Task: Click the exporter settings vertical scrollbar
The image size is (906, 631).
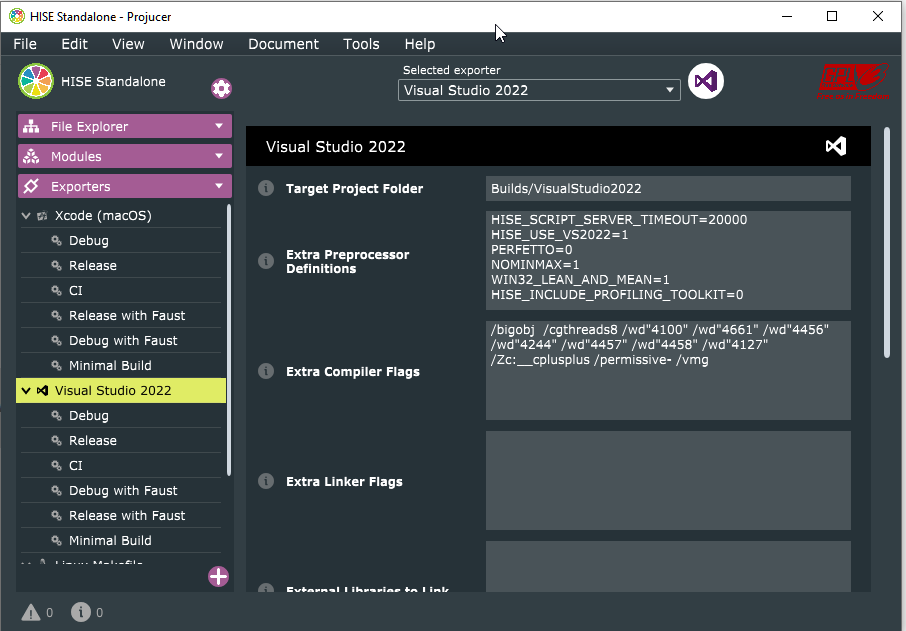Action: click(887, 243)
